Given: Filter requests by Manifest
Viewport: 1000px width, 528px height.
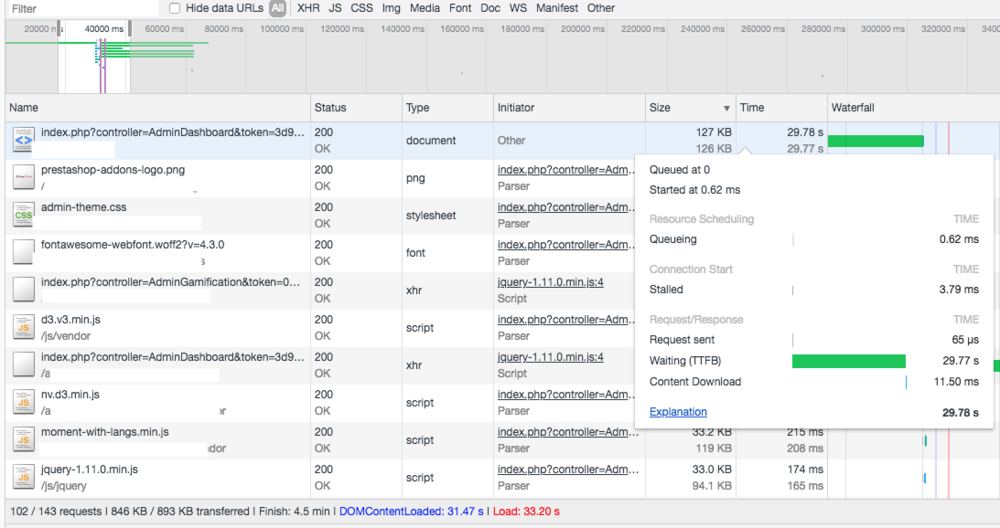Looking at the screenshot, I should [557, 8].
